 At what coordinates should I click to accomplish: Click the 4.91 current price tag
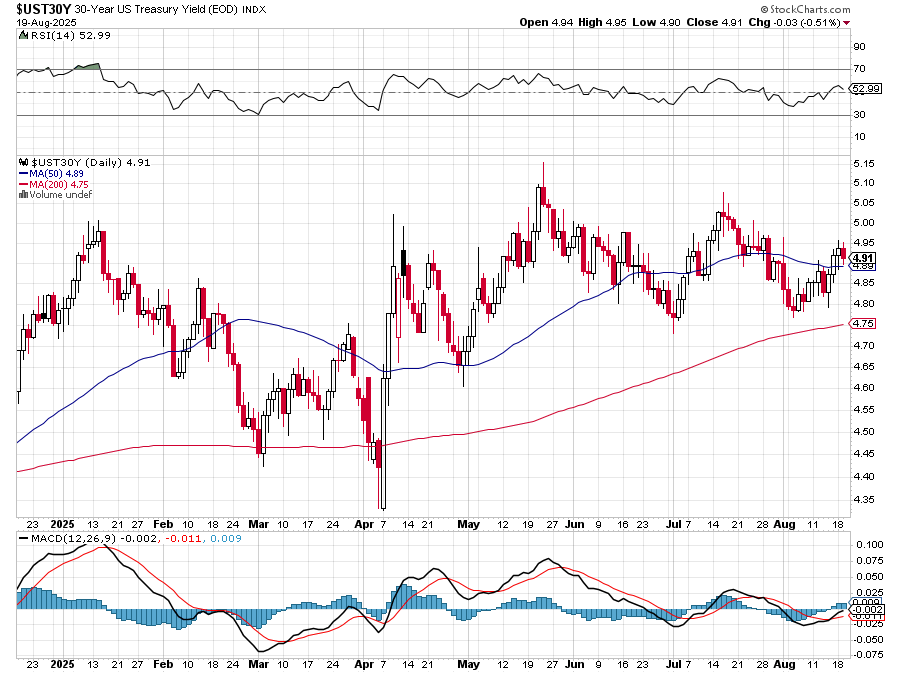(863, 257)
